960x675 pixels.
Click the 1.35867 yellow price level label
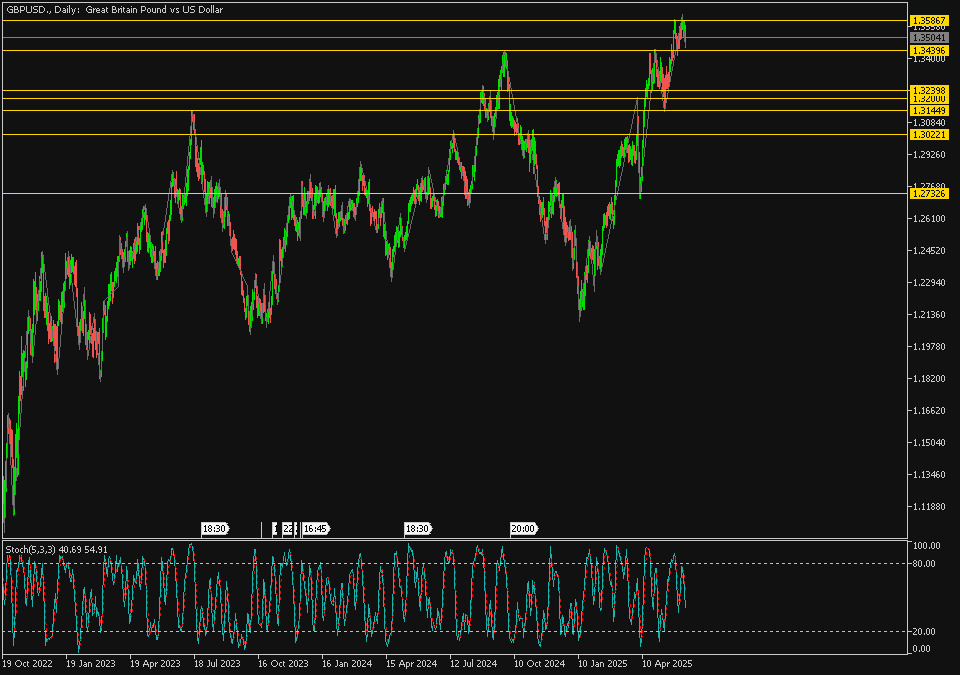pyautogui.click(x=929, y=20)
